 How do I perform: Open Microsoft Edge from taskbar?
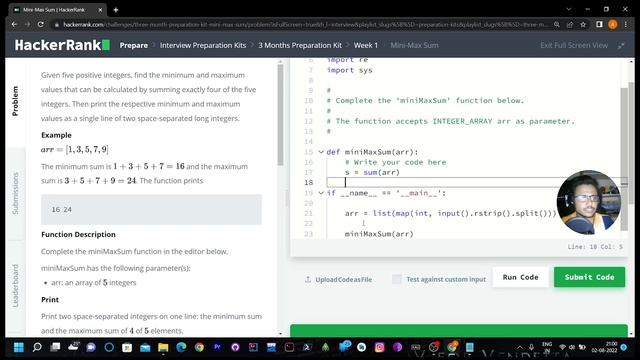tap(181, 347)
